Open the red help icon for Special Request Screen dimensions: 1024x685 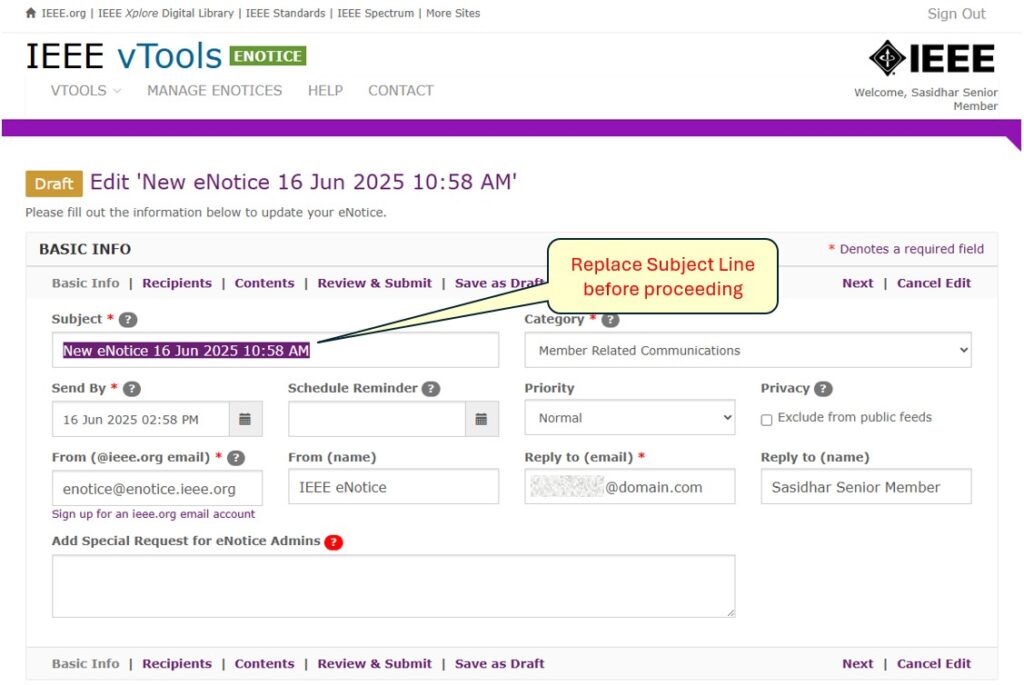click(334, 542)
